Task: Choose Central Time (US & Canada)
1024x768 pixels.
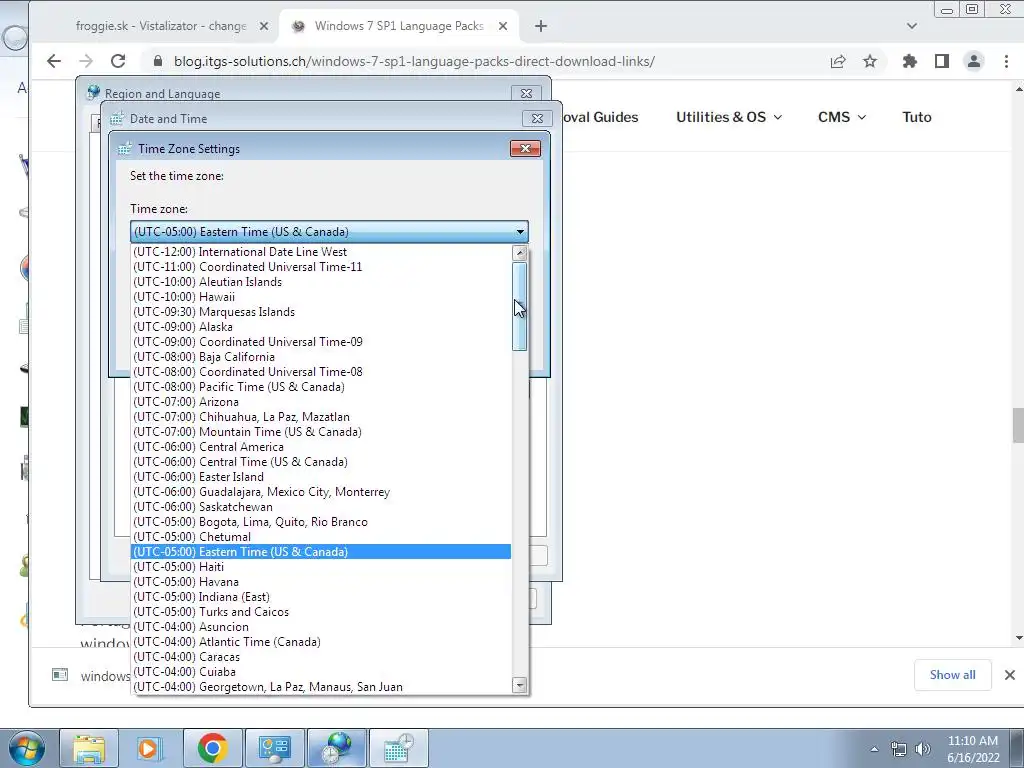Action: pyautogui.click(x=321, y=462)
